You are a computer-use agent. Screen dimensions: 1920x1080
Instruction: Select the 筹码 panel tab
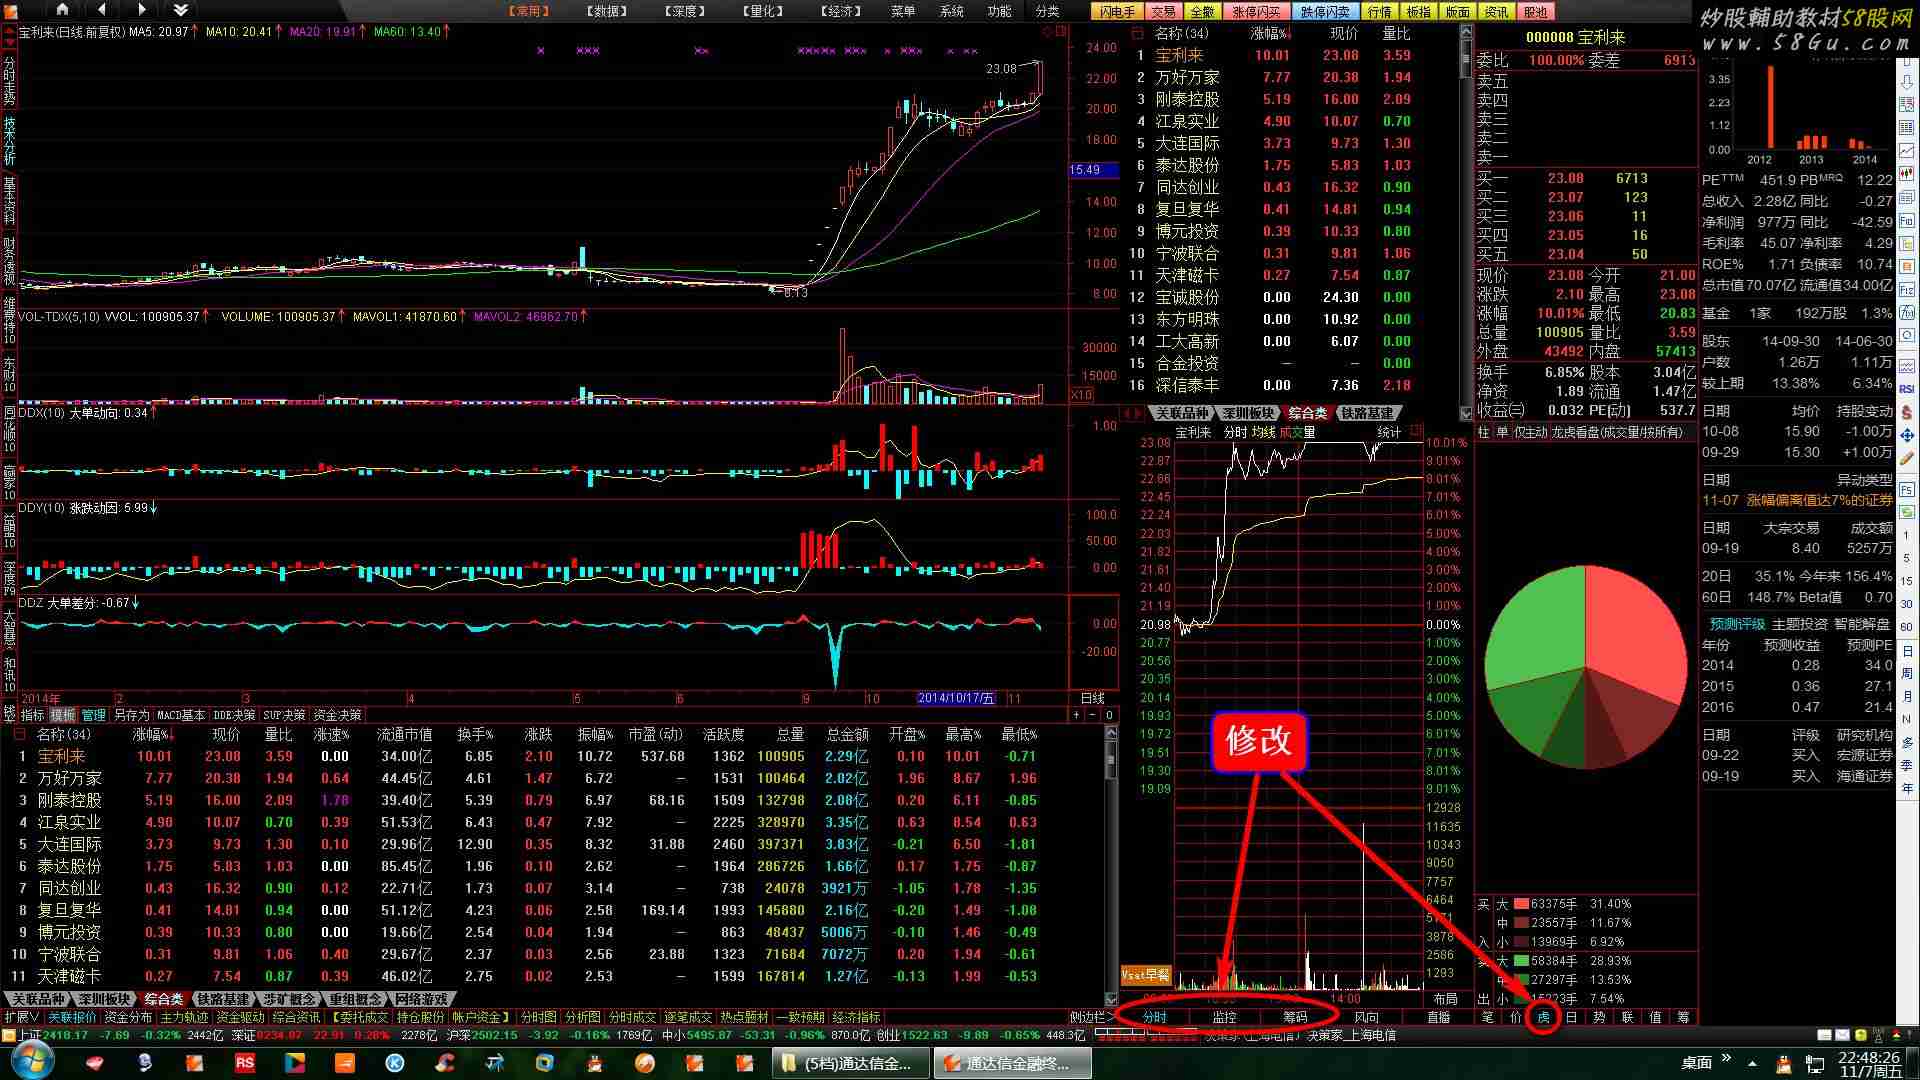click(1295, 1017)
